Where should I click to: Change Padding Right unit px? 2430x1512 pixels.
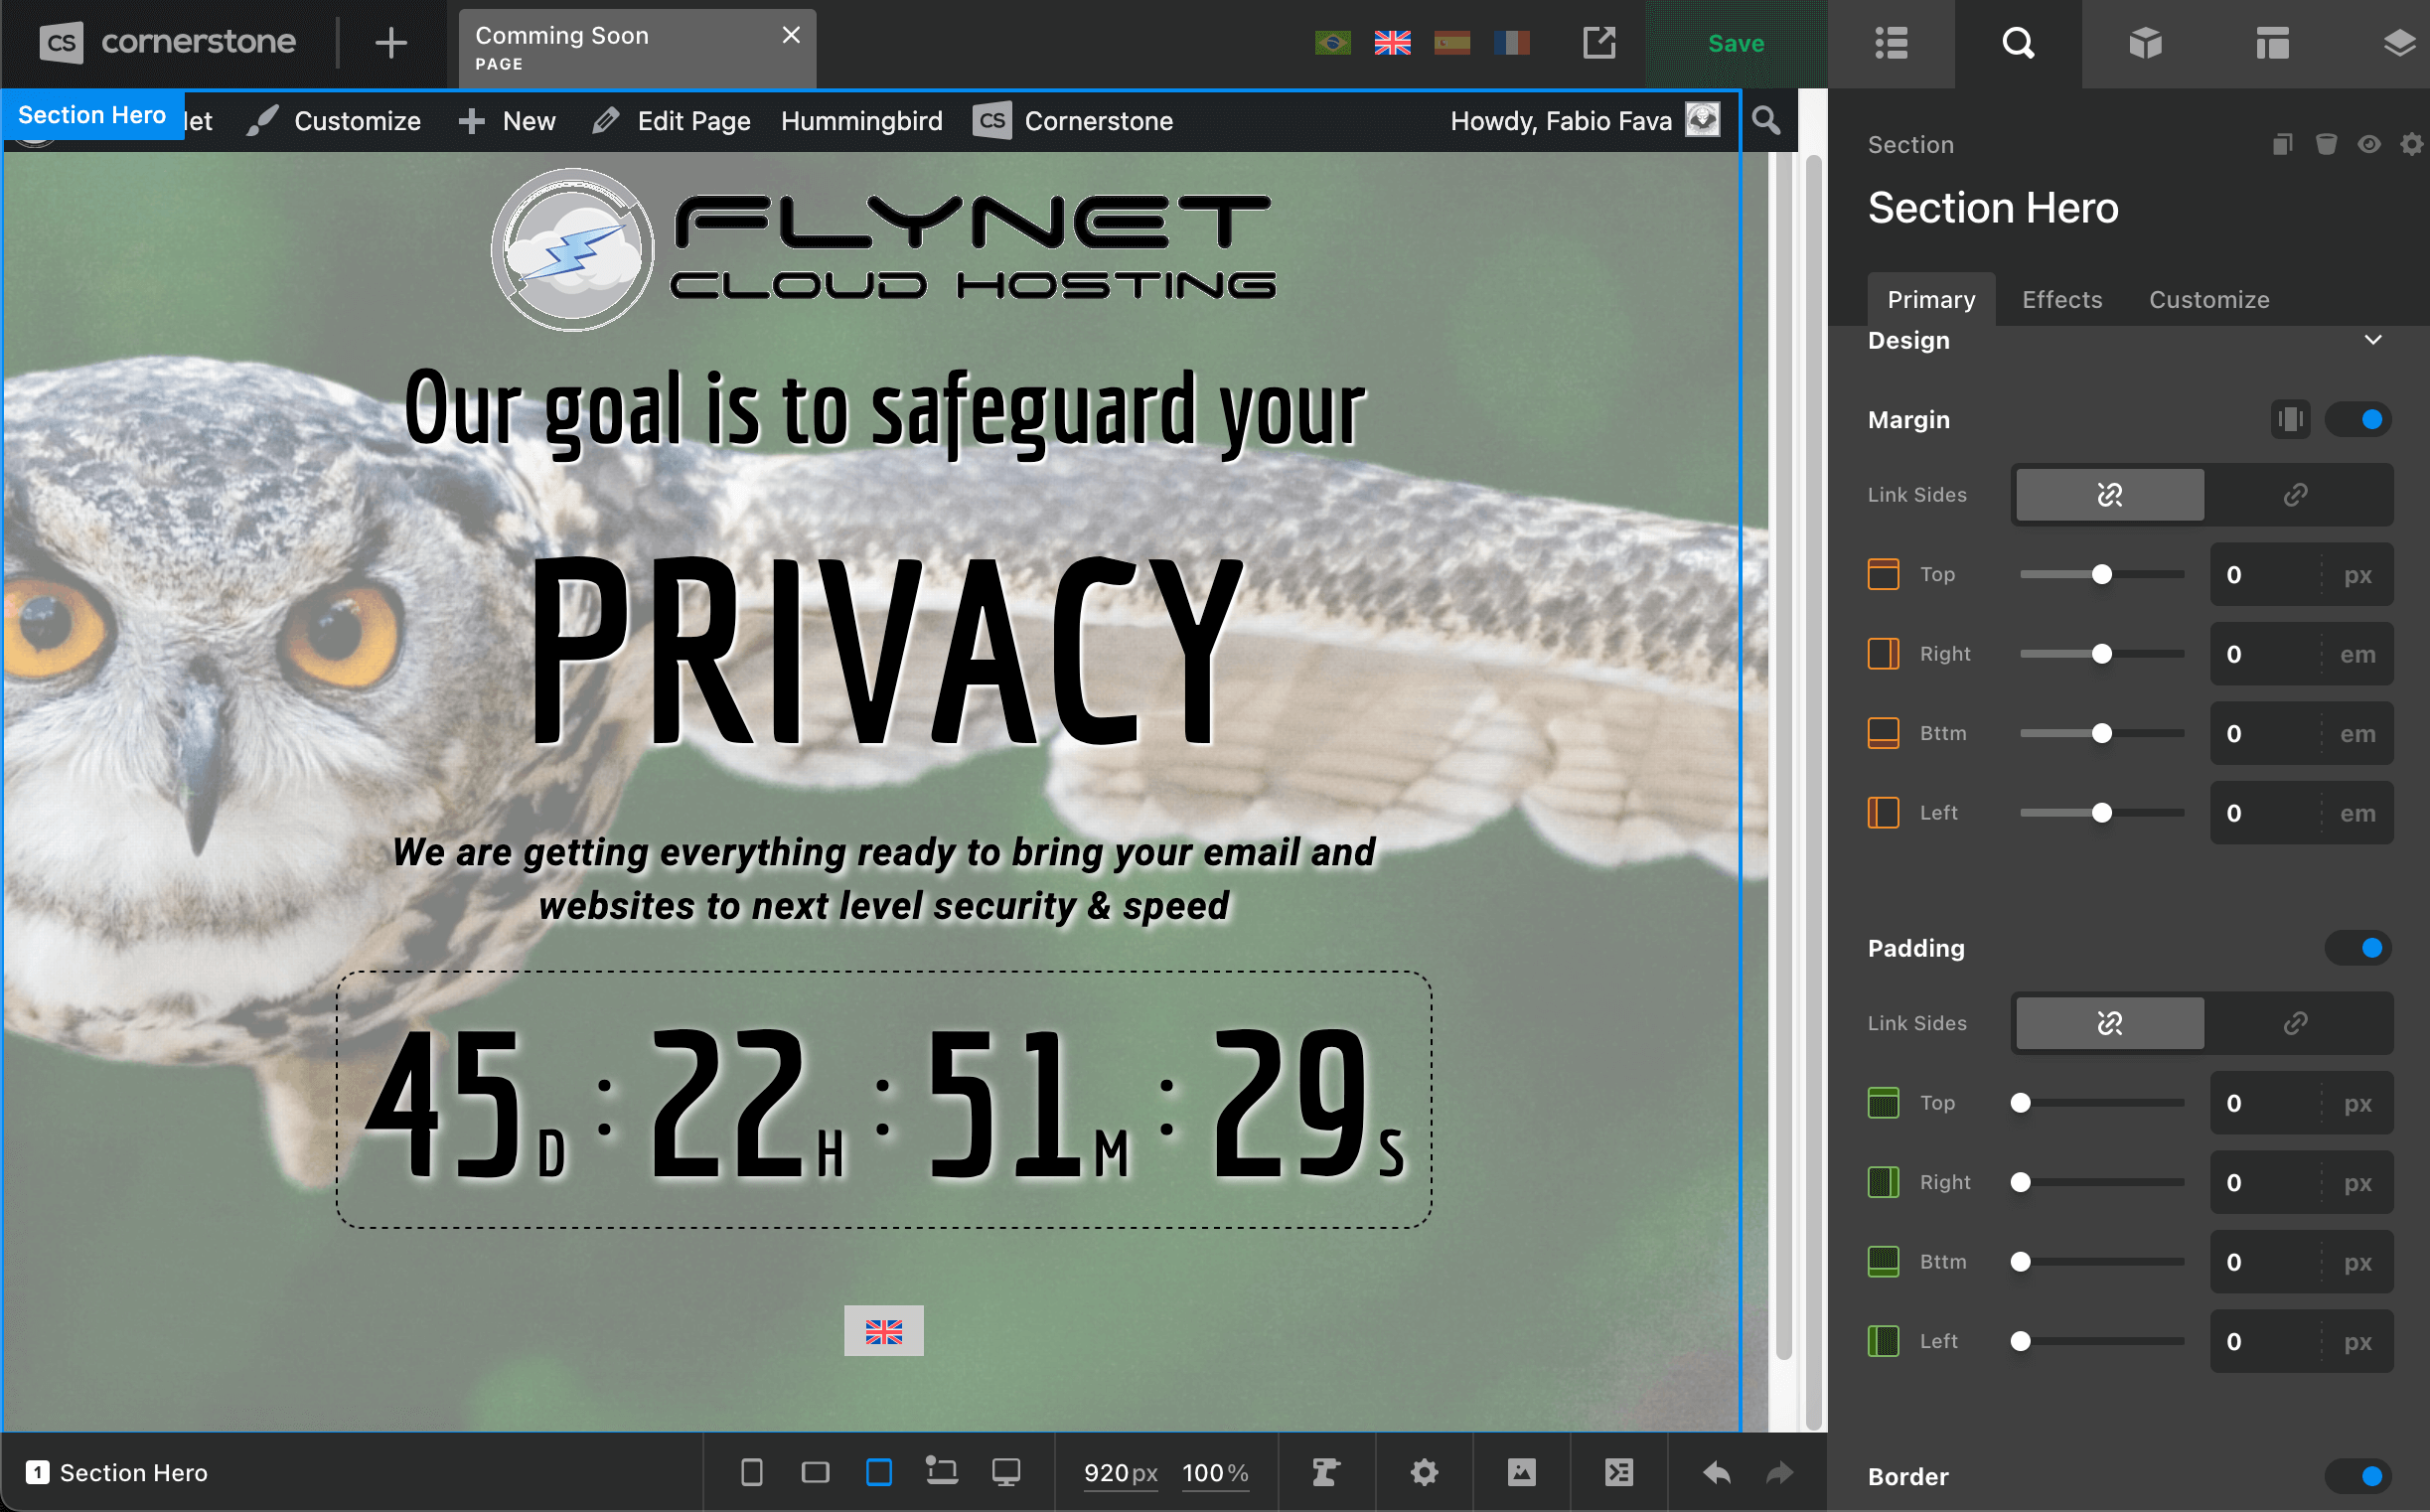(2357, 1182)
